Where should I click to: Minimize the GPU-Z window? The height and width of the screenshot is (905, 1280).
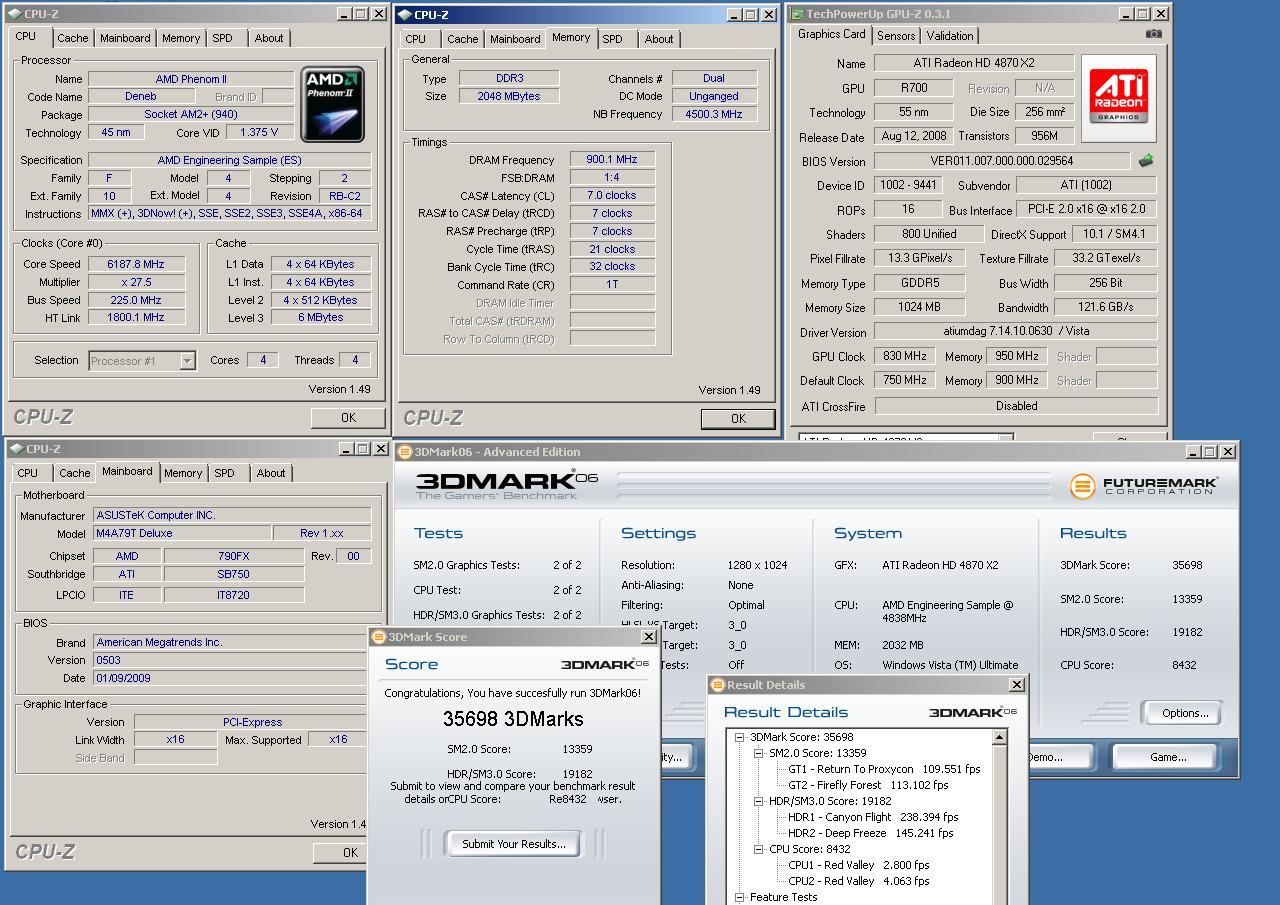[x=1125, y=14]
